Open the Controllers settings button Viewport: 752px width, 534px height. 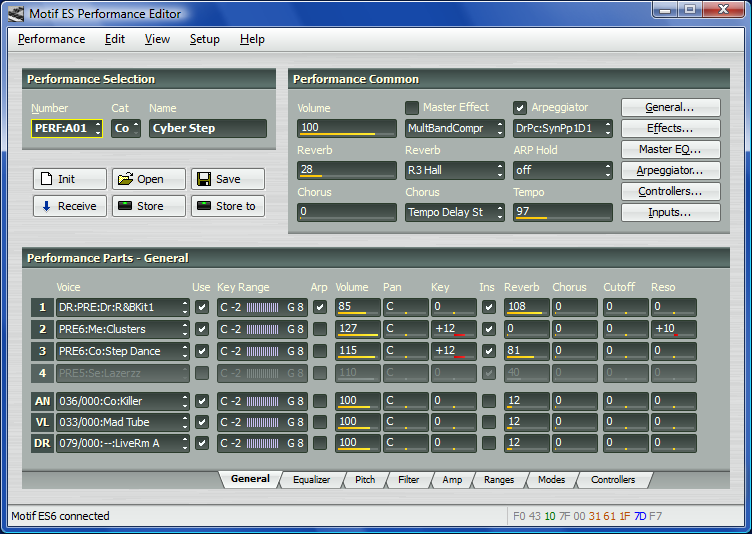click(x=670, y=191)
